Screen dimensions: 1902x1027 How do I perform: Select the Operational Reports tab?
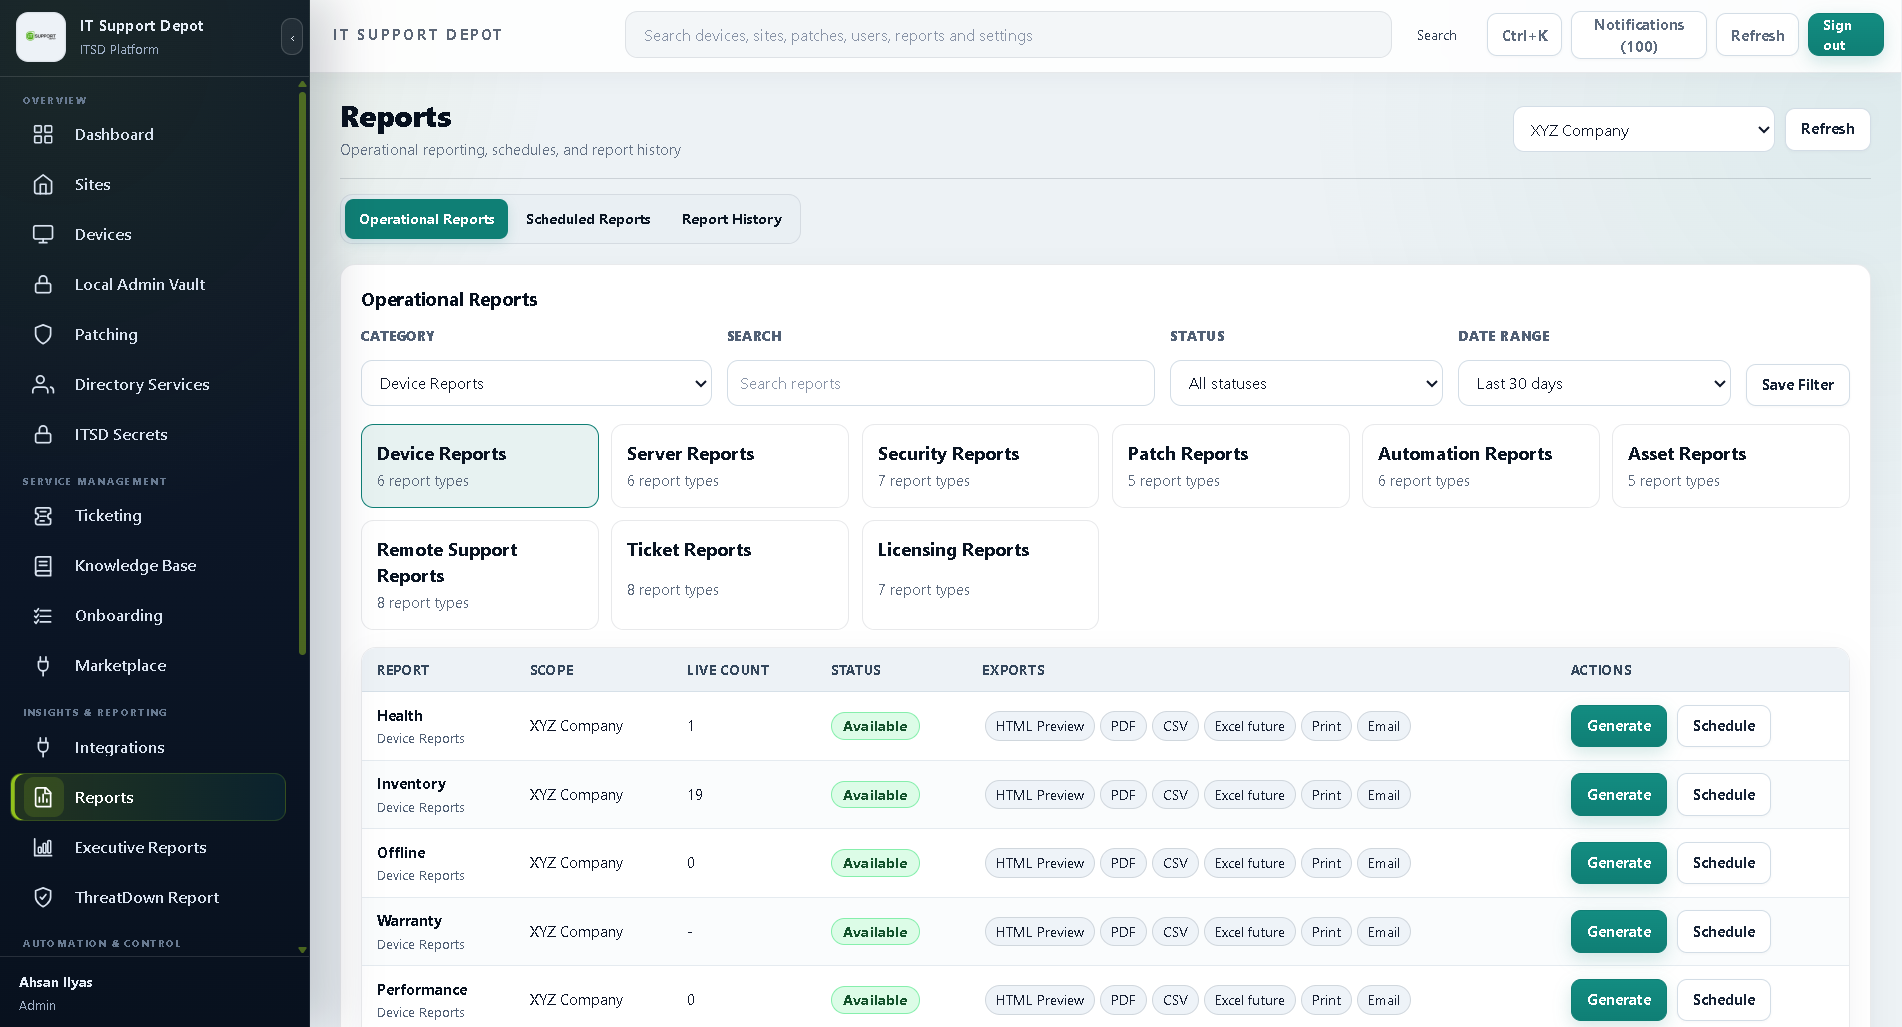[426, 219]
